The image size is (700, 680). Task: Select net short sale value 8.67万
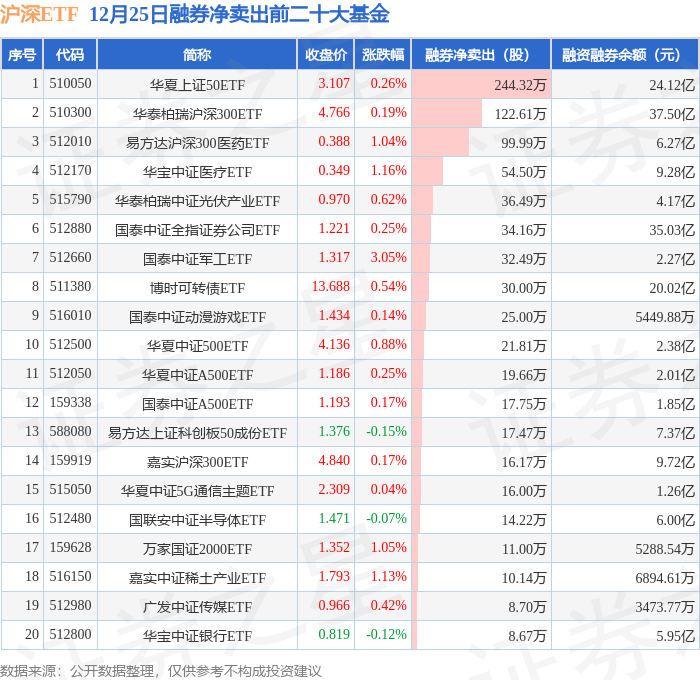click(527, 636)
